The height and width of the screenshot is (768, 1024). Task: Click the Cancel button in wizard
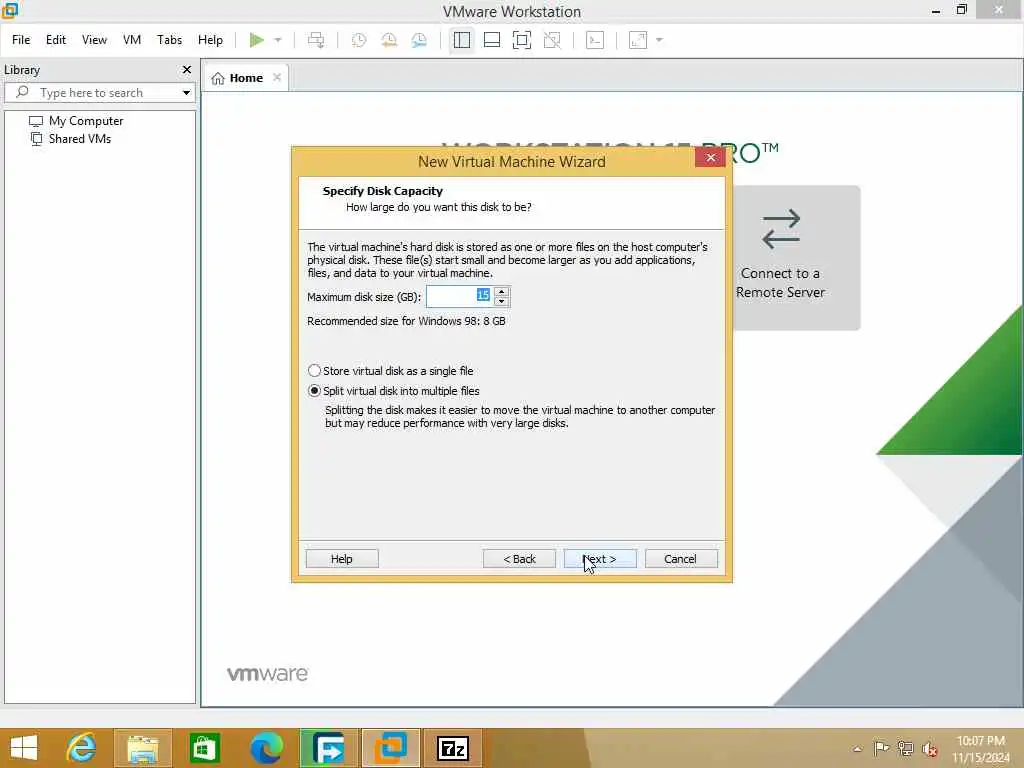(x=680, y=559)
